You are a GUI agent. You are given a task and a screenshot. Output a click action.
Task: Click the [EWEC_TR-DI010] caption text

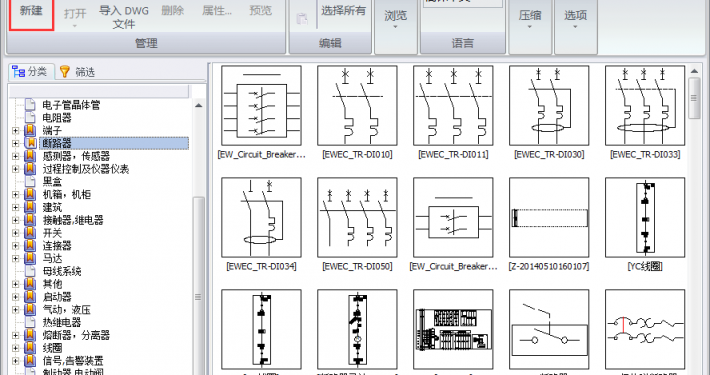(357, 155)
